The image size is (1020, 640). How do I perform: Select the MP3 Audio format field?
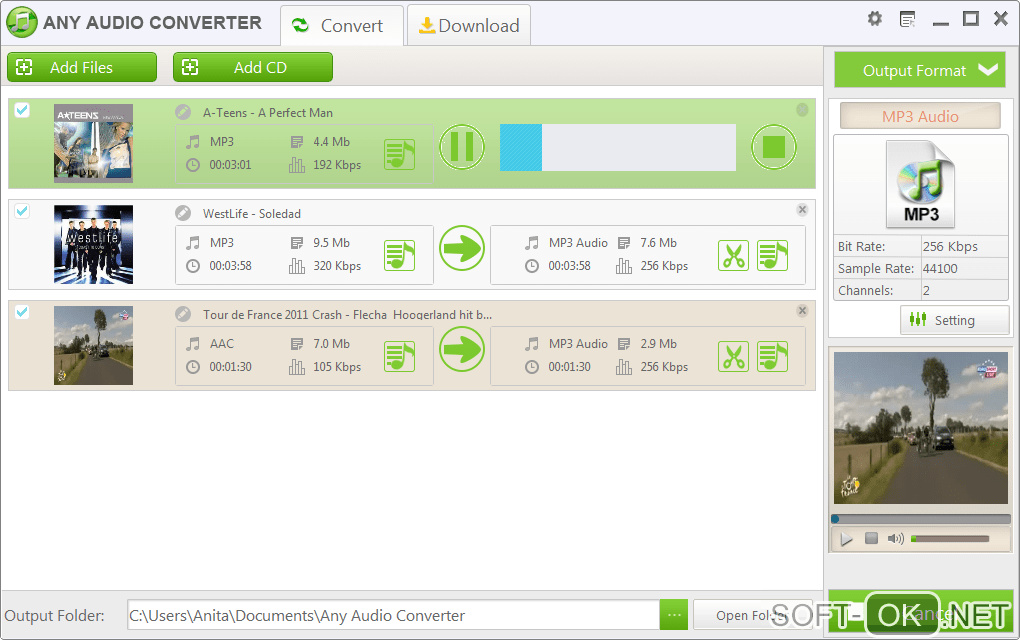click(x=920, y=116)
